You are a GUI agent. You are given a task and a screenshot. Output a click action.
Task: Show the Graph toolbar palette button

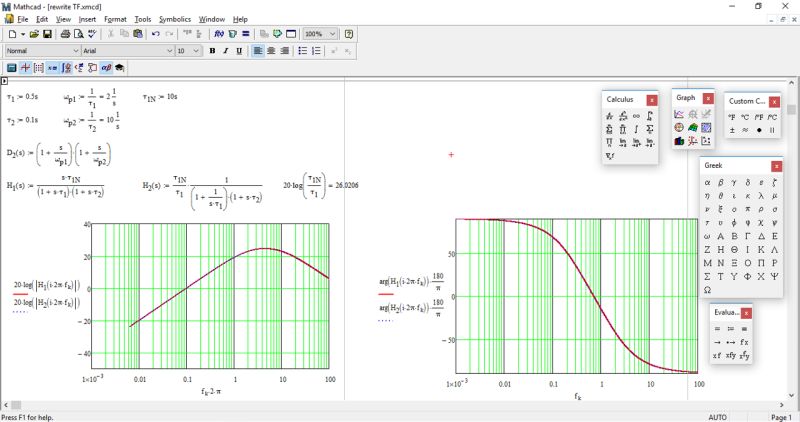coord(25,68)
